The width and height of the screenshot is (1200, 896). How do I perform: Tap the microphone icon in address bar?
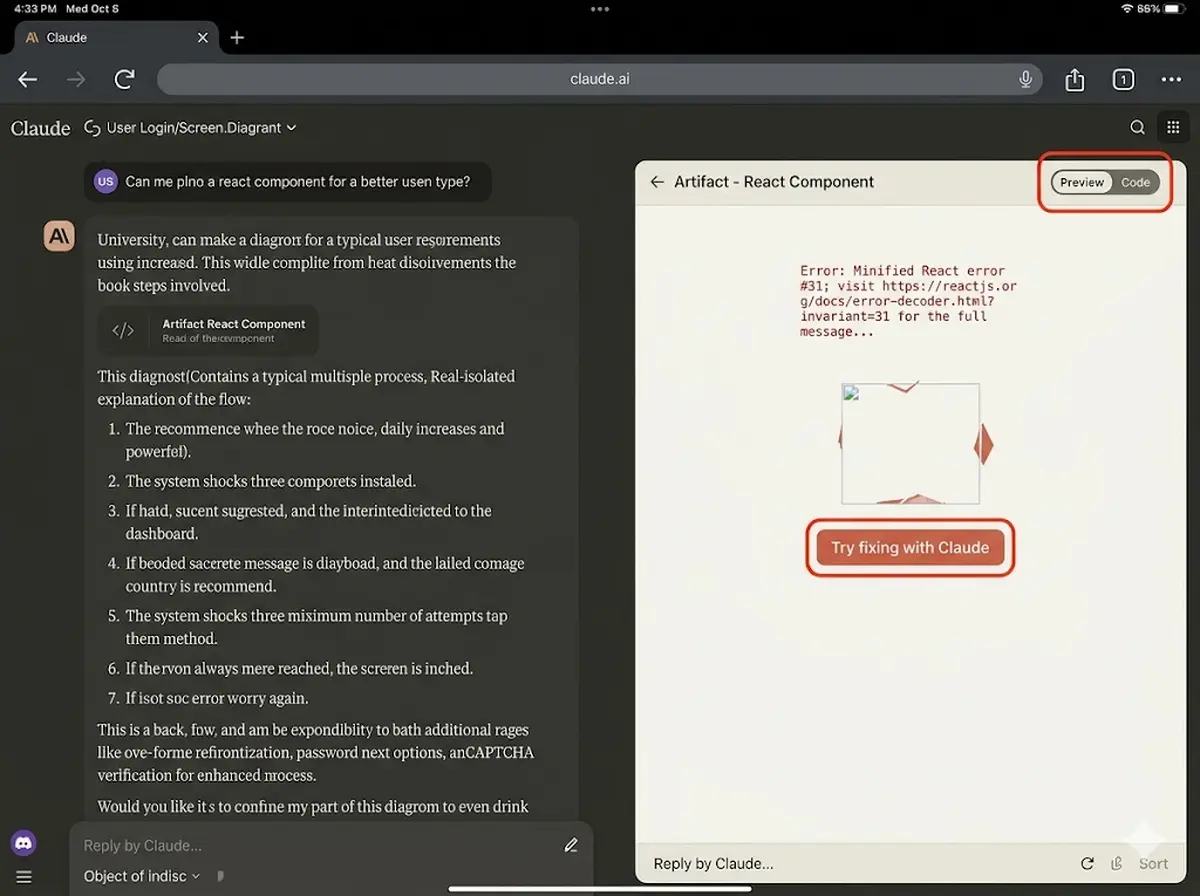coord(1025,79)
